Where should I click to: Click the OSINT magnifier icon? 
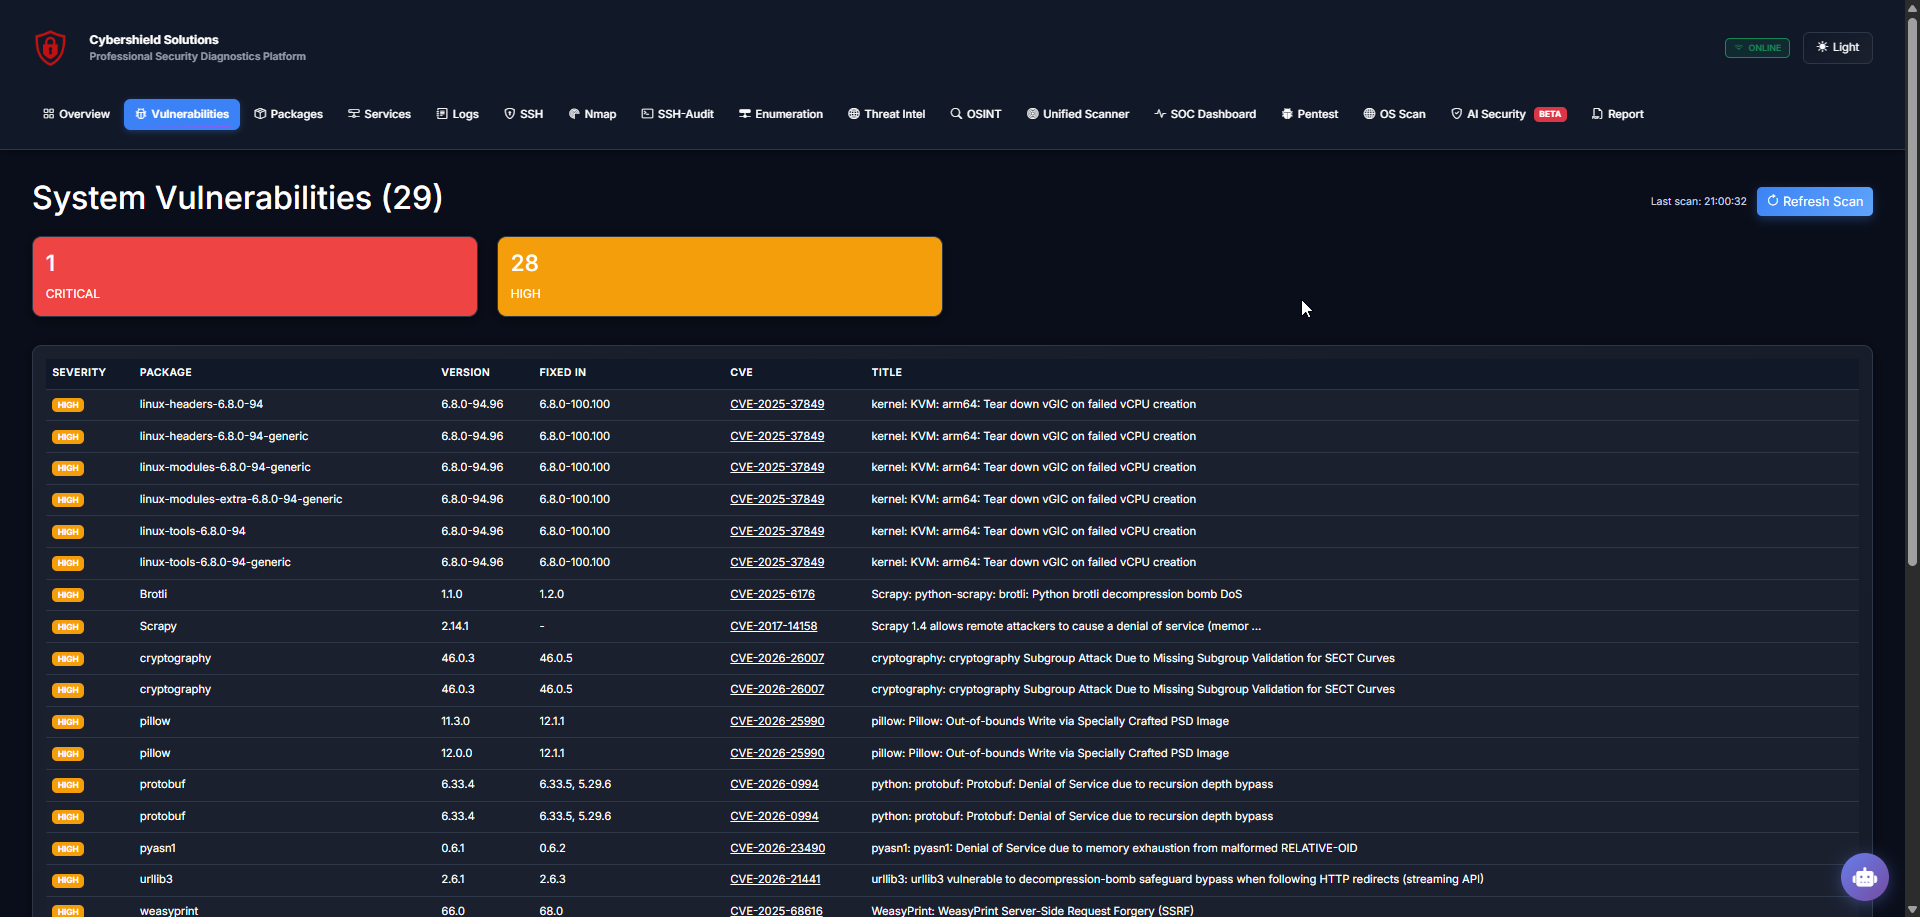tap(956, 114)
